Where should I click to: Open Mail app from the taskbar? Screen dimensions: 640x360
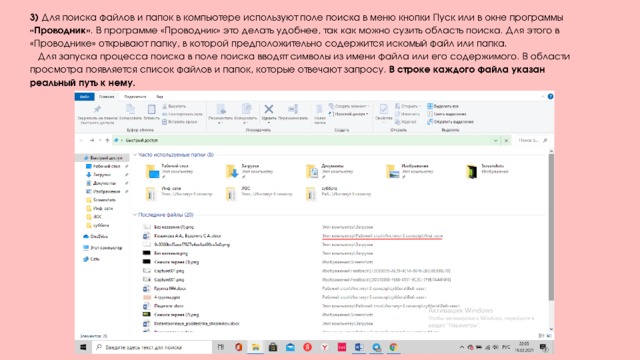click(290, 347)
